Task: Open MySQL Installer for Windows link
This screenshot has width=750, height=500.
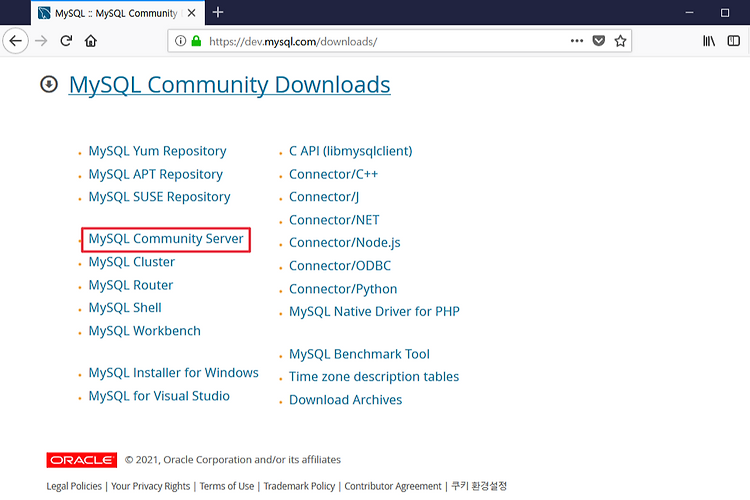Action: pos(174,373)
